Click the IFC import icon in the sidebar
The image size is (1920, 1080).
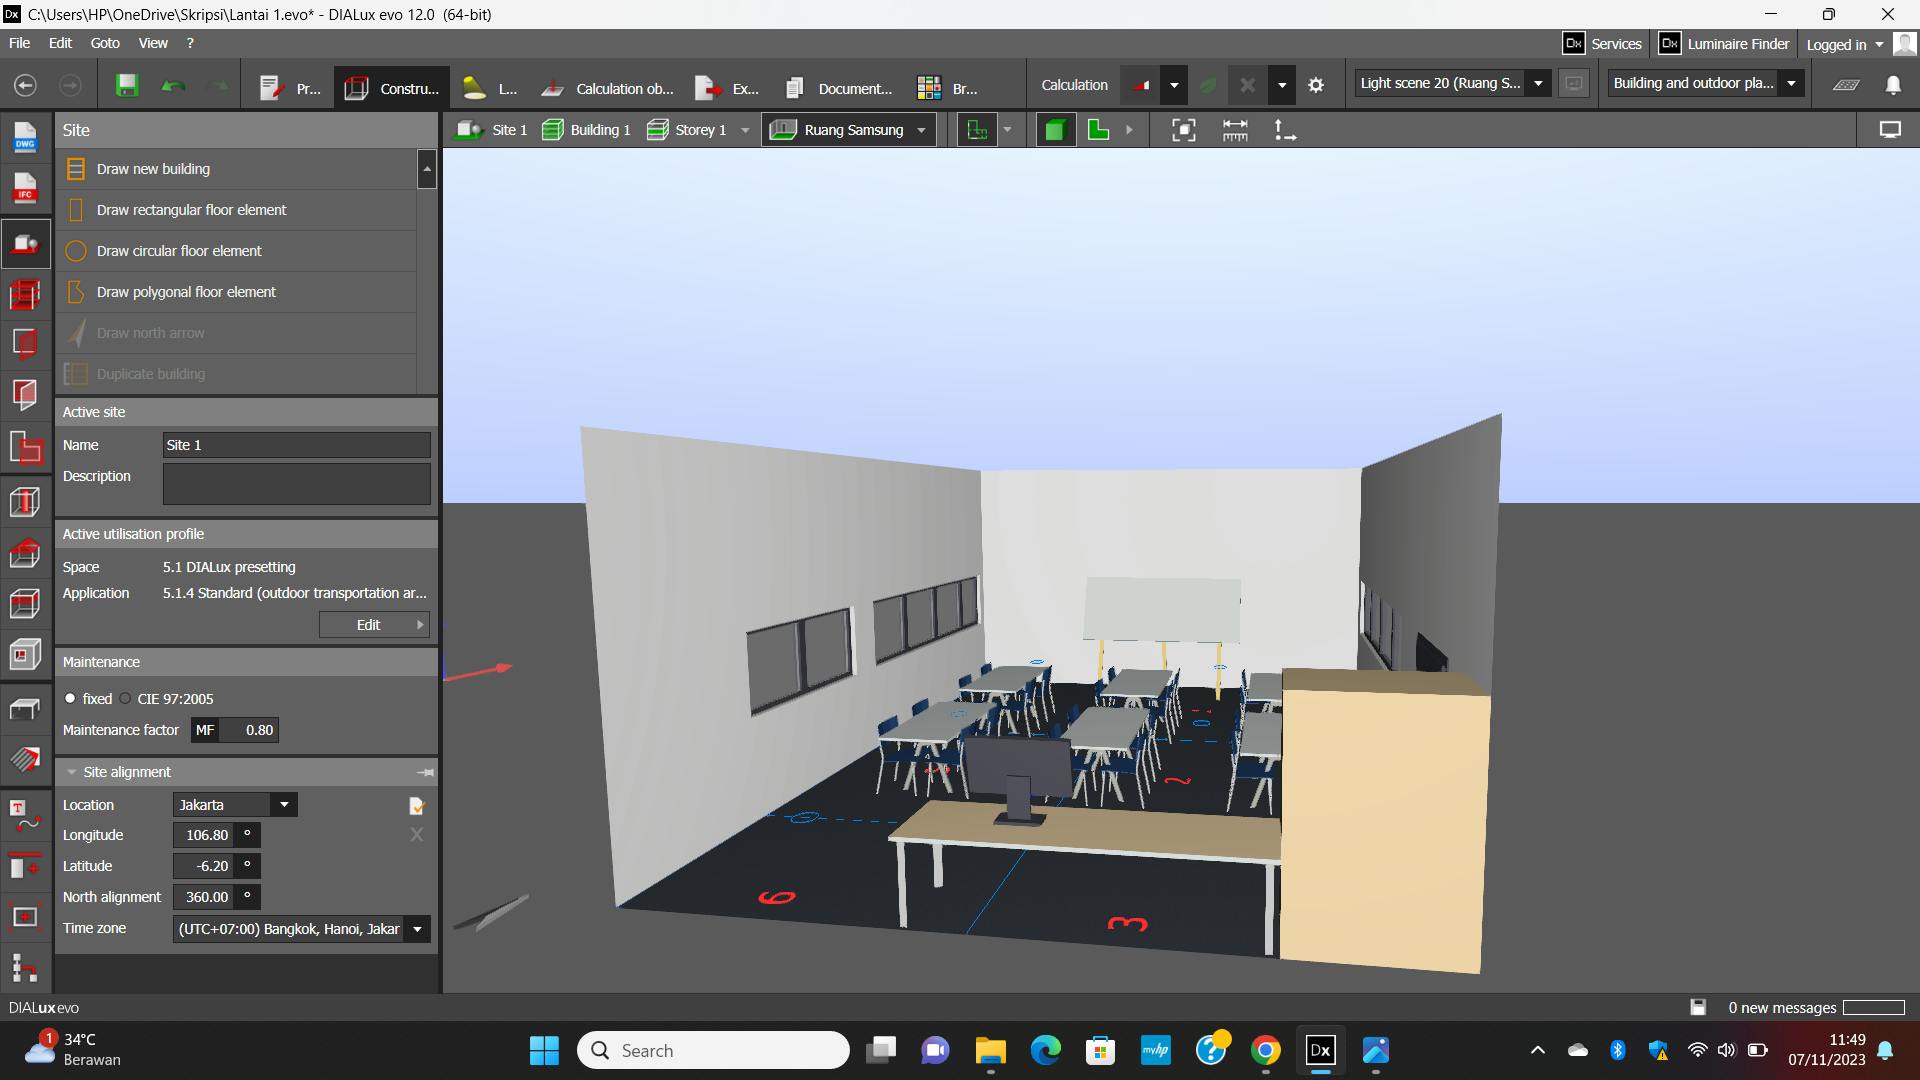coord(25,189)
